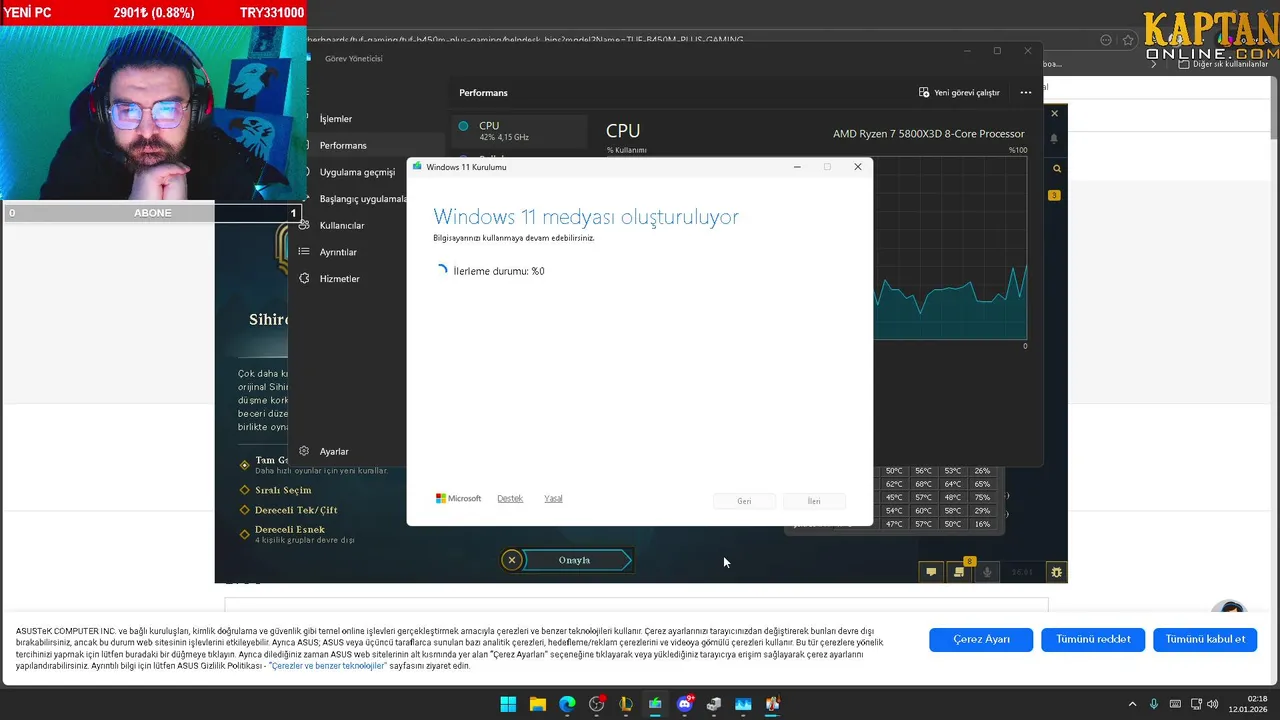Screen dimensions: 1280x720
Task: Open the Windows Start menu
Action: pyautogui.click(x=508, y=704)
